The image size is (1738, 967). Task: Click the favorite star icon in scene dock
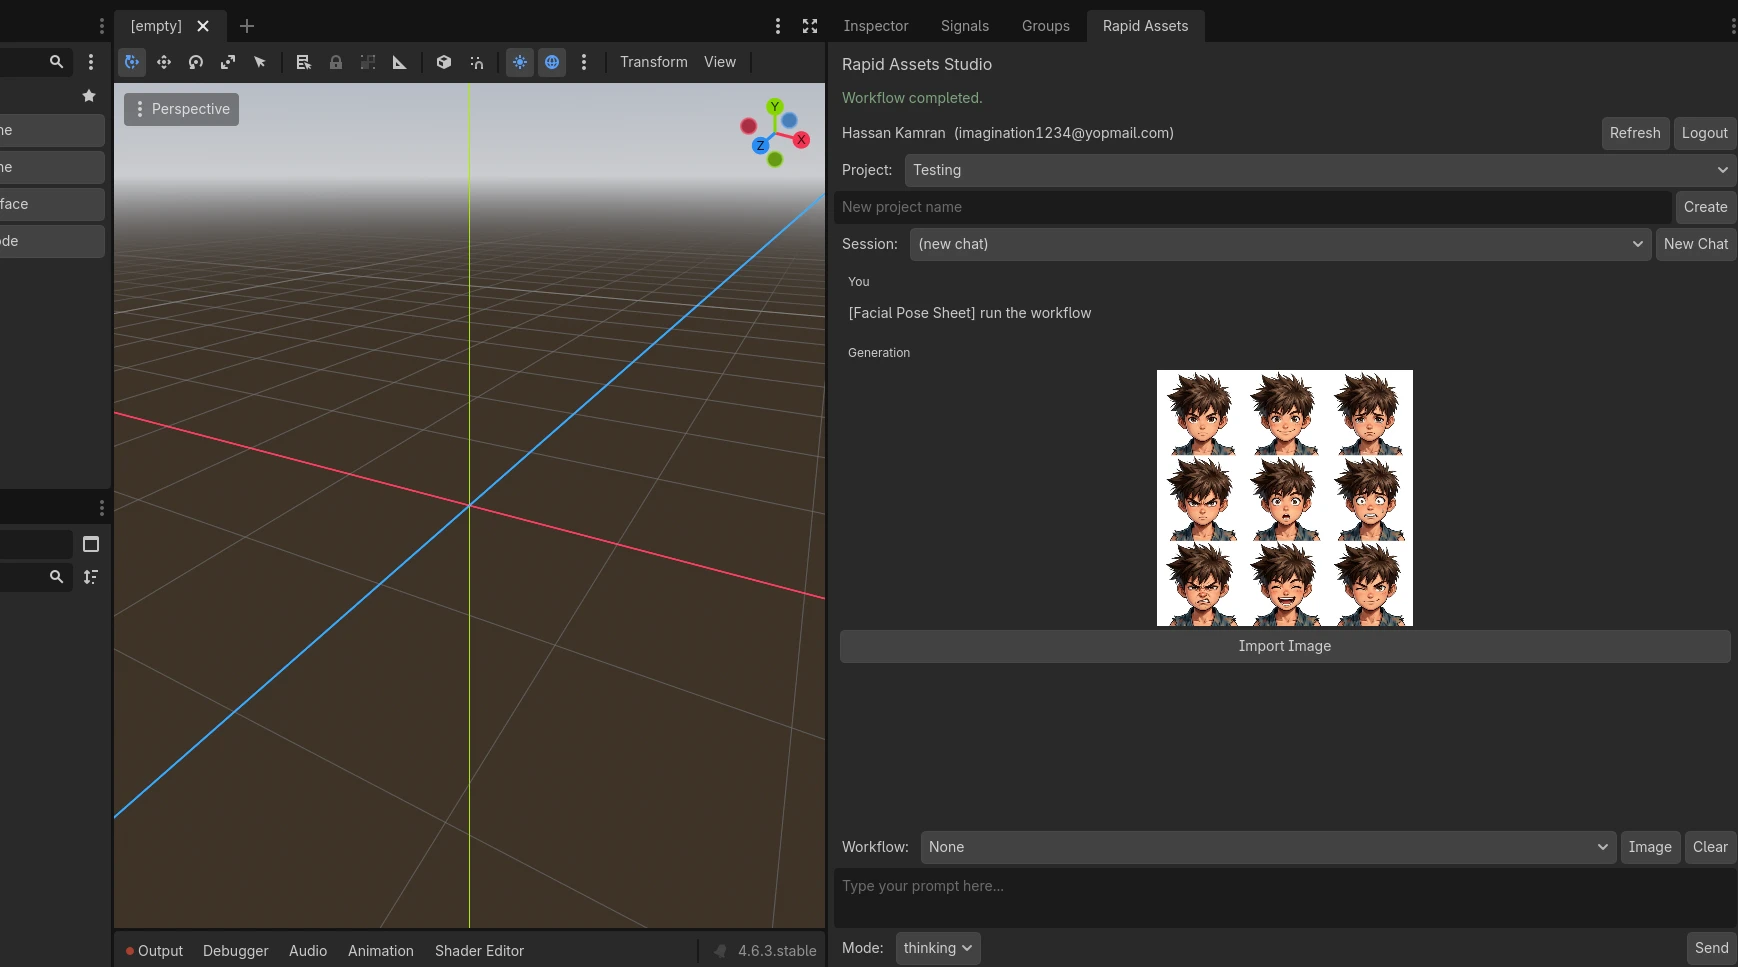click(x=89, y=96)
